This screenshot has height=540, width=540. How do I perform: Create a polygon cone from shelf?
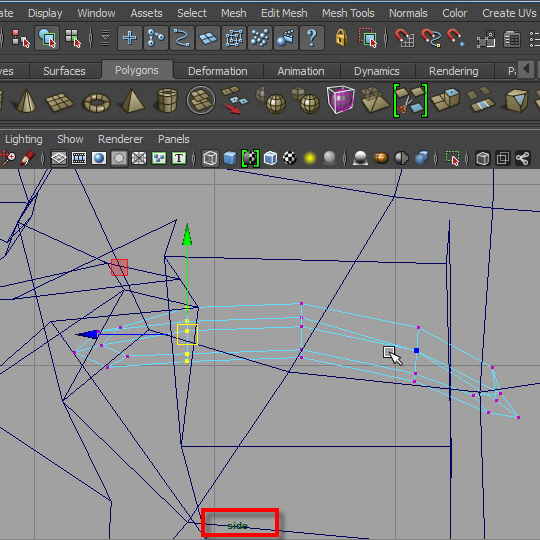pos(26,101)
